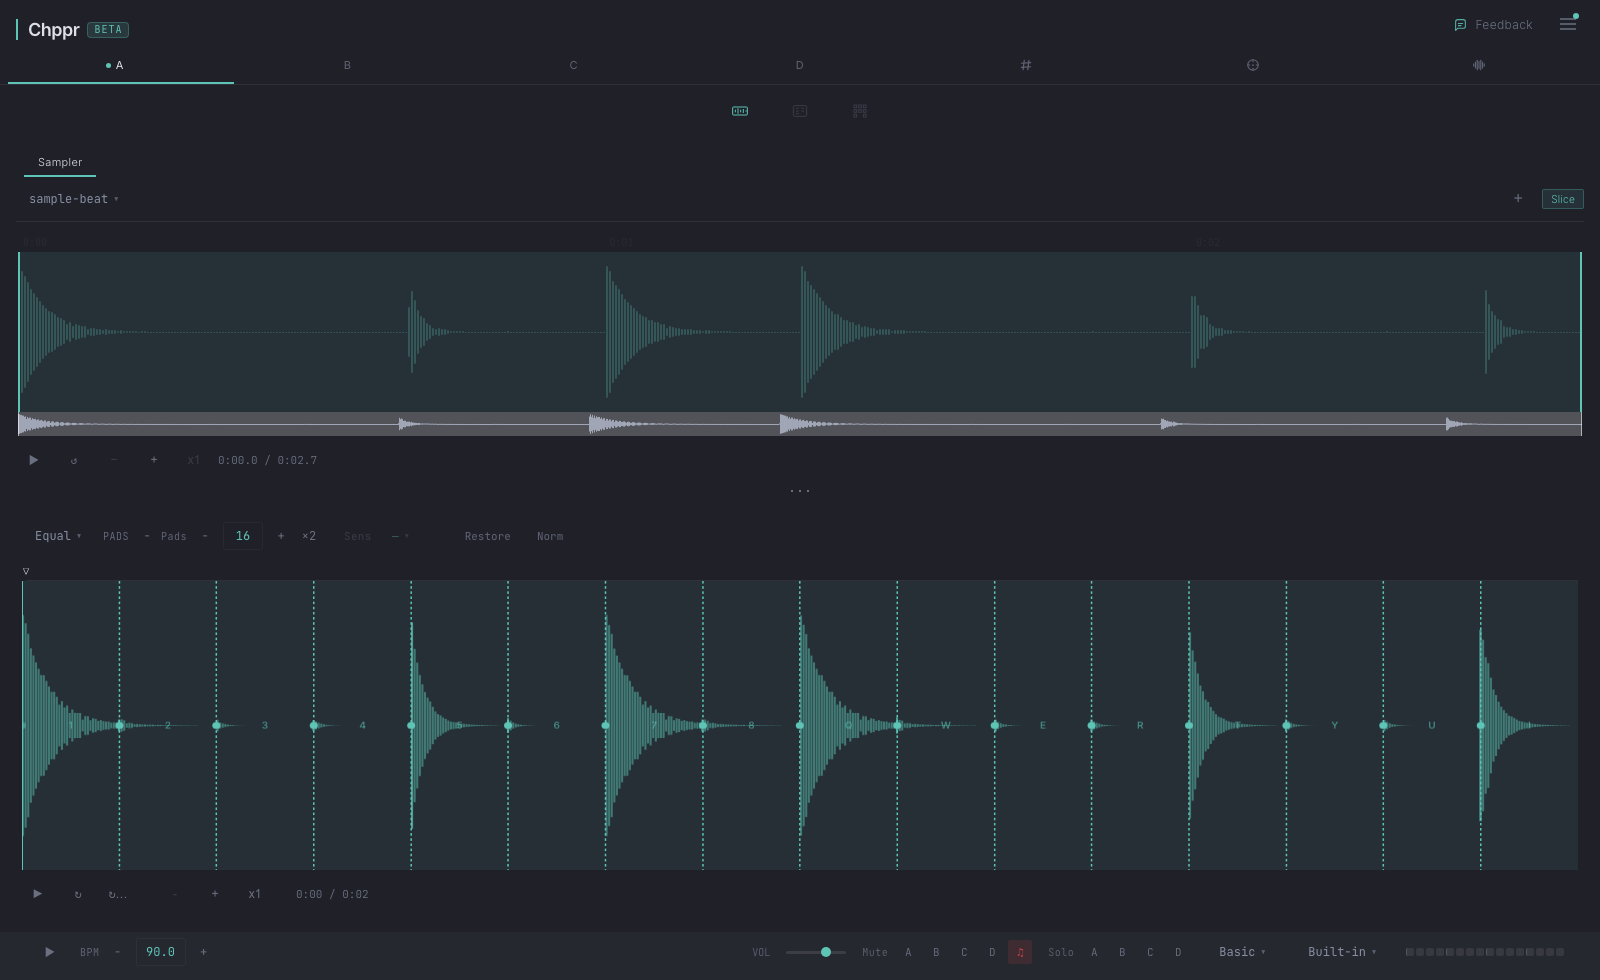
Task: Switch to tab B
Action: (347, 65)
